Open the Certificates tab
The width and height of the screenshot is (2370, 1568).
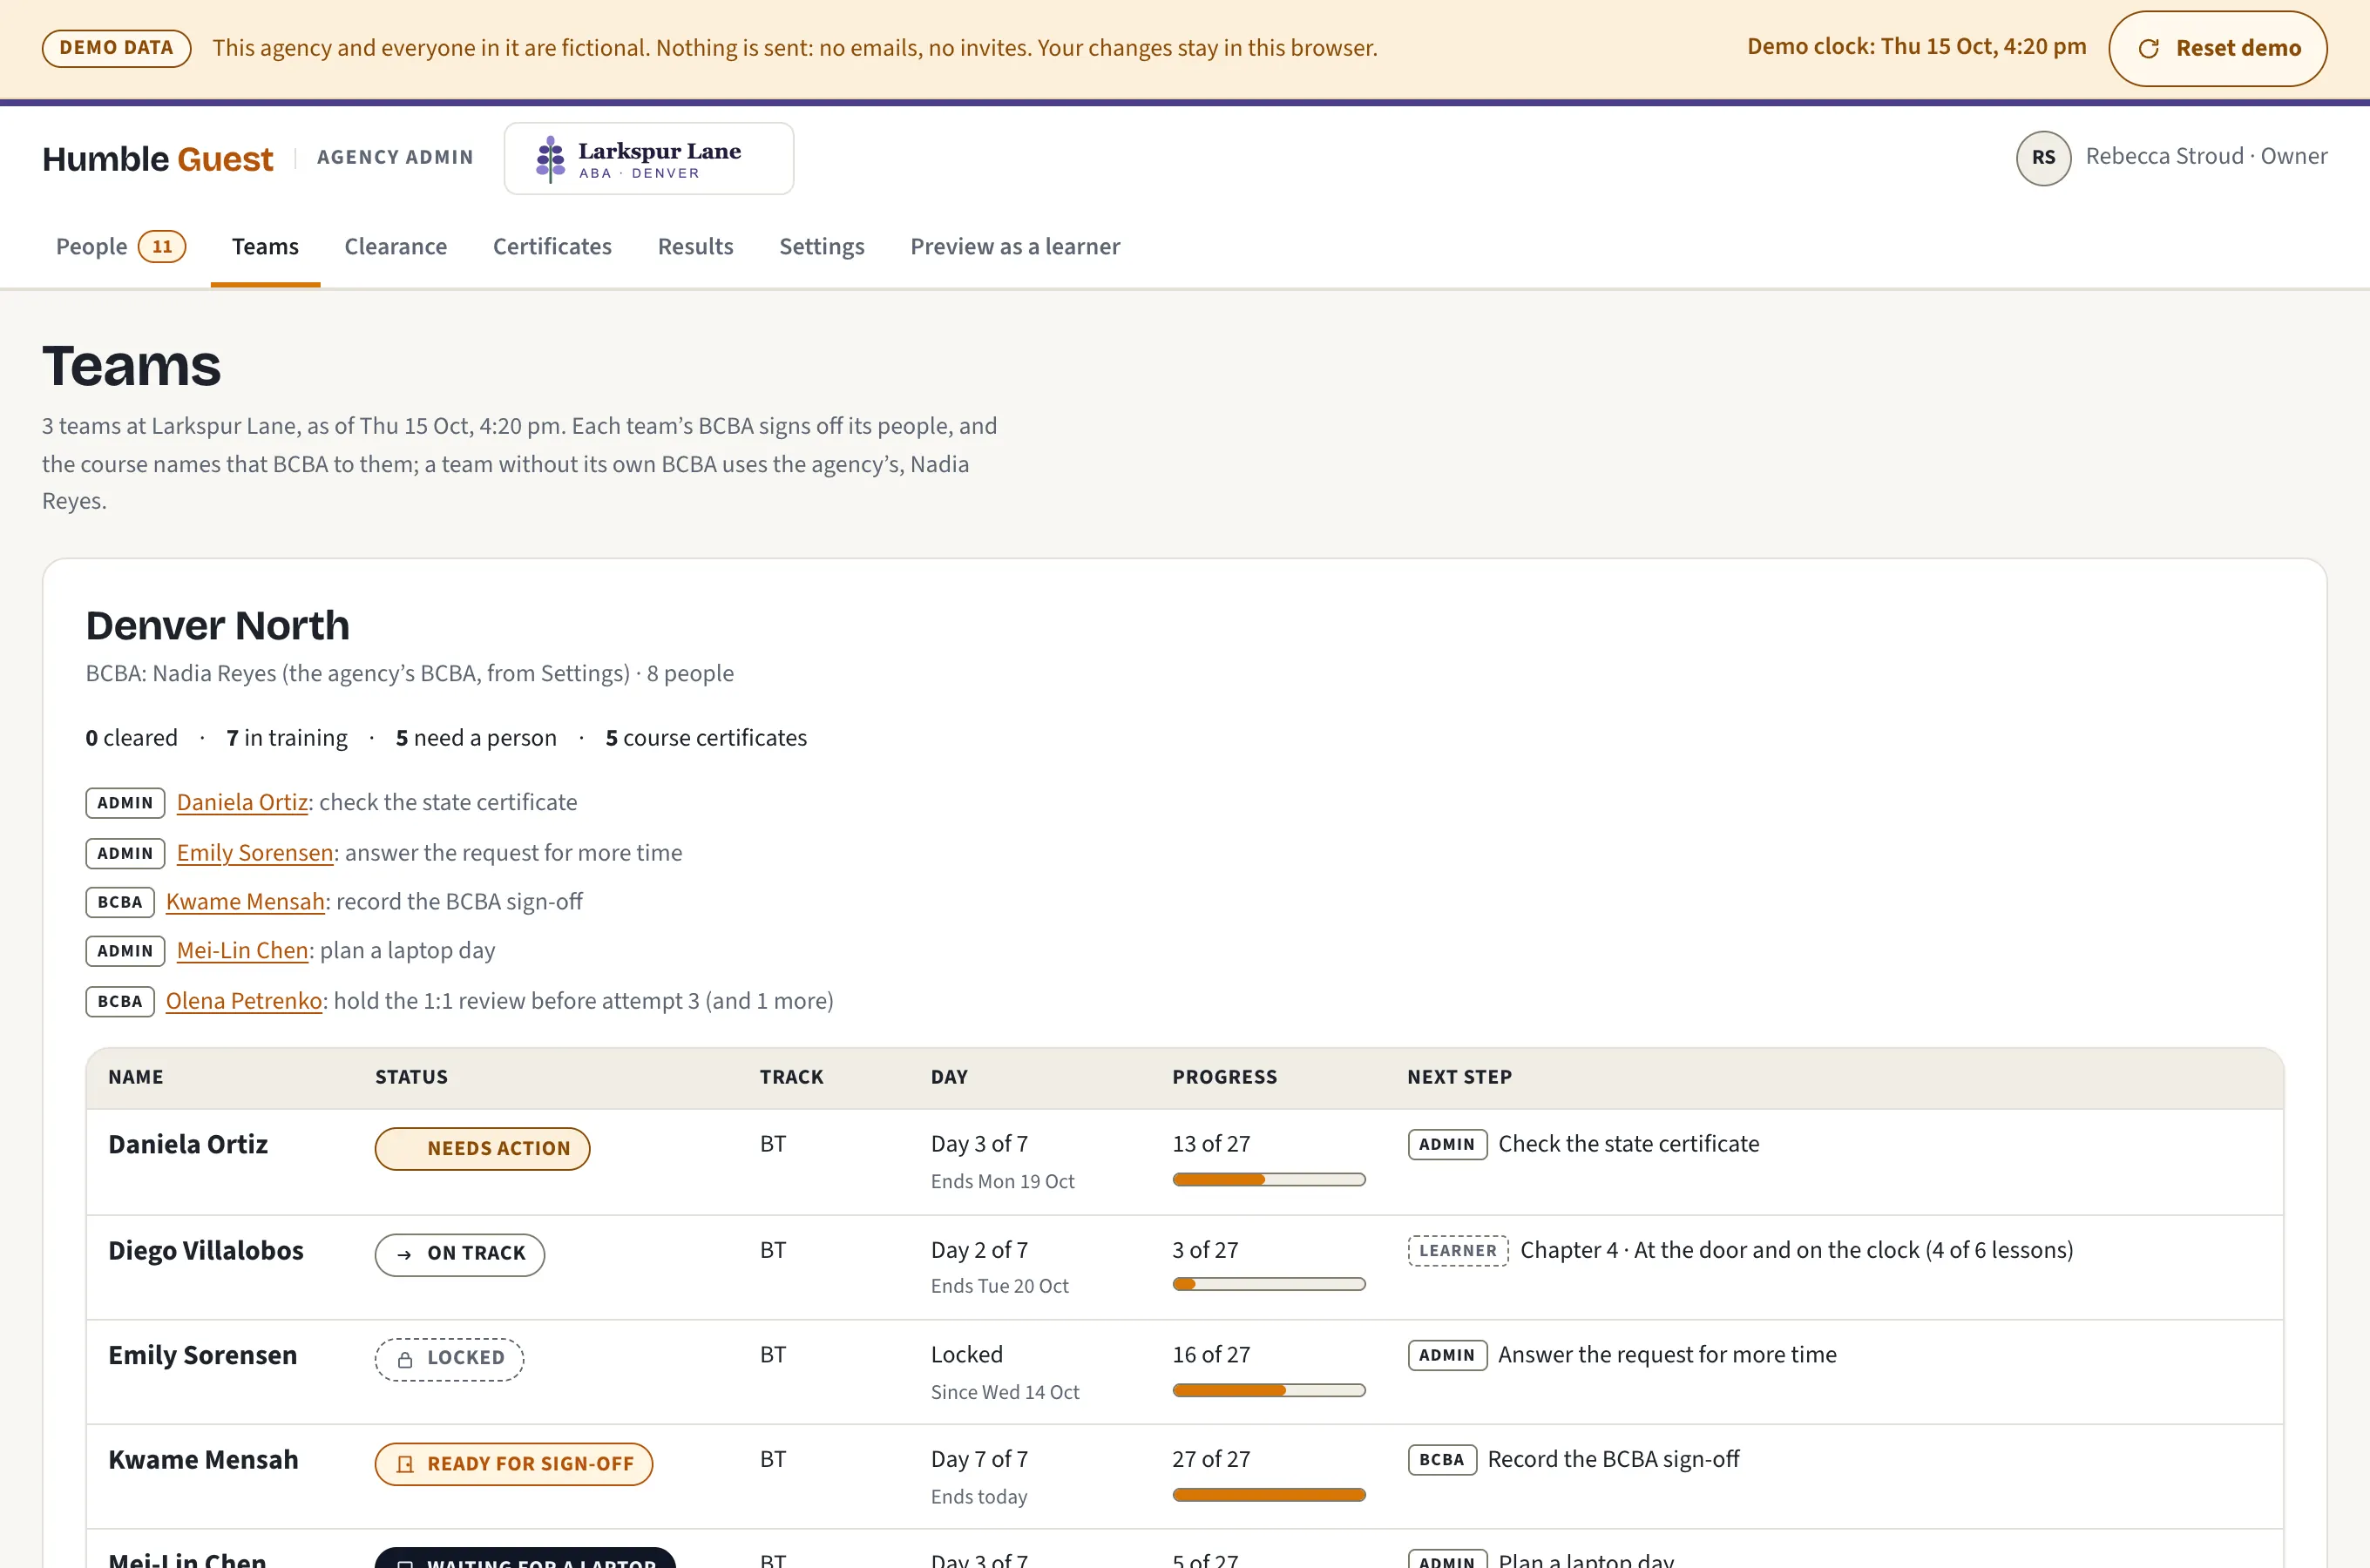[552, 247]
